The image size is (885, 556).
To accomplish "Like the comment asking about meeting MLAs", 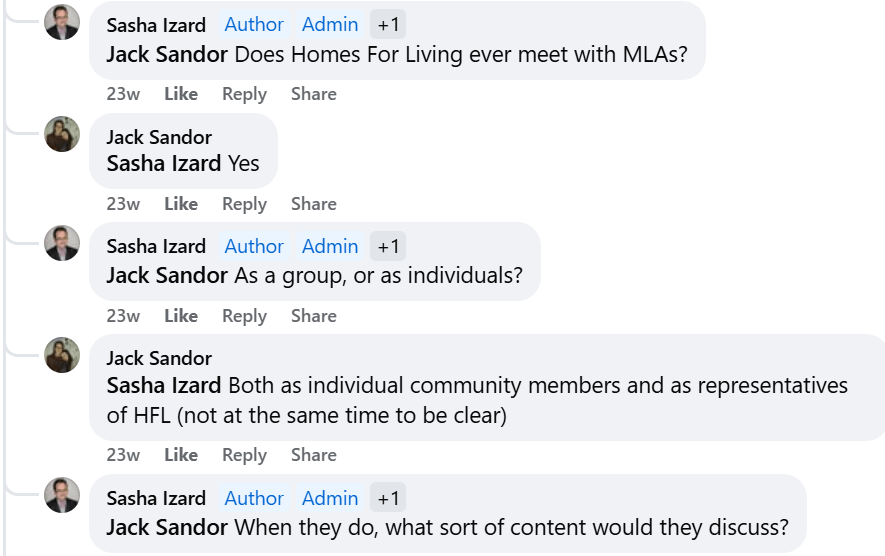I will [x=181, y=94].
